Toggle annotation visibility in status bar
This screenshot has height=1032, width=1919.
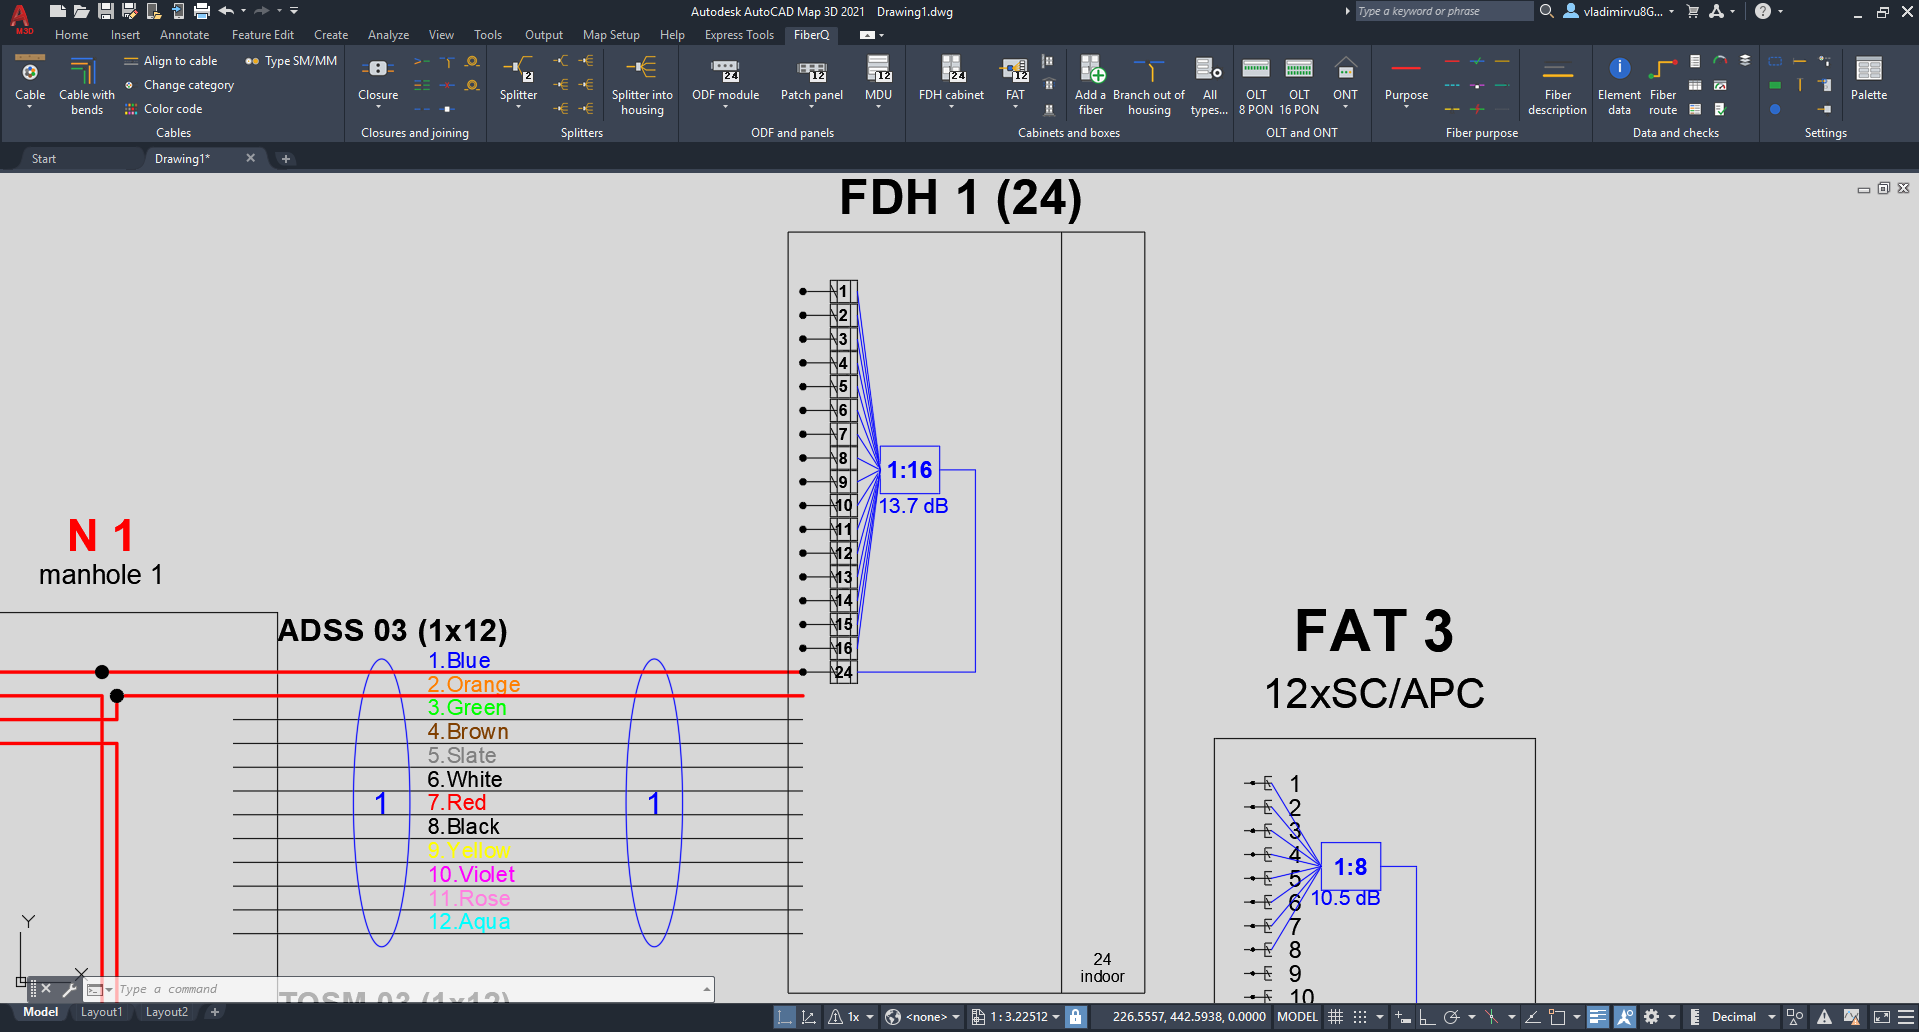(1625, 1017)
